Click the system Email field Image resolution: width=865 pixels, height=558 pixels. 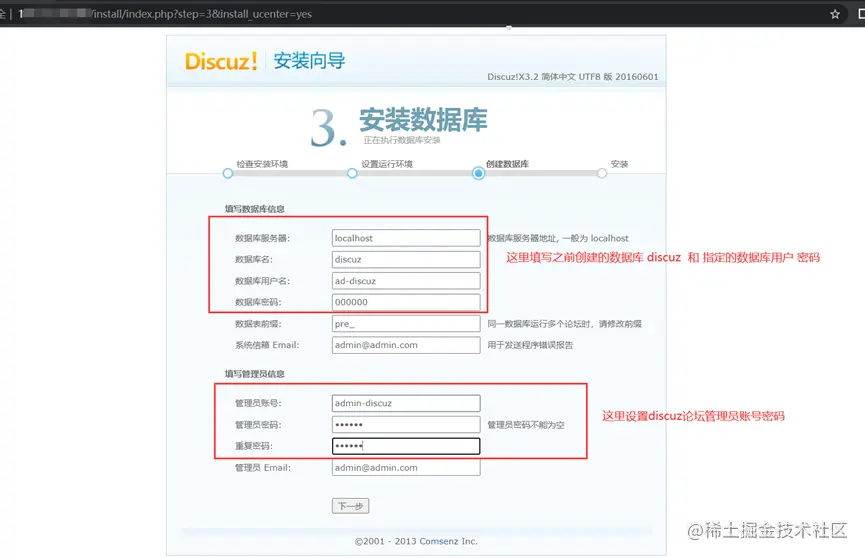406,345
